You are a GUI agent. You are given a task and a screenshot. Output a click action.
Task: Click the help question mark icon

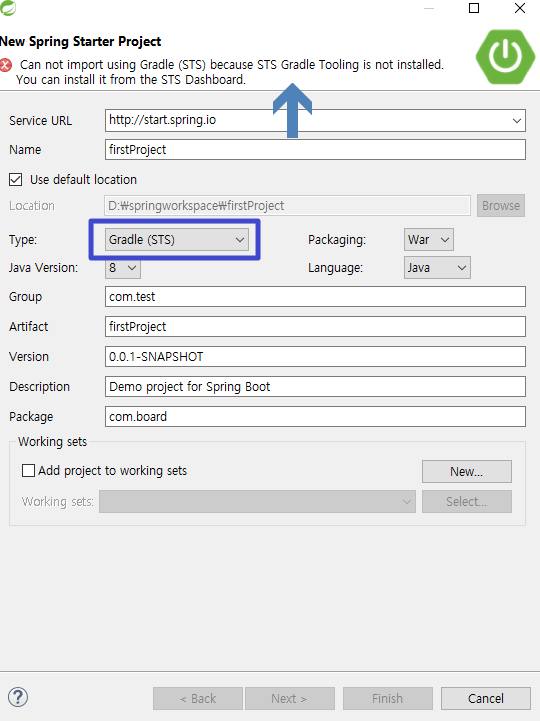pyautogui.click(x=18, y=697)
